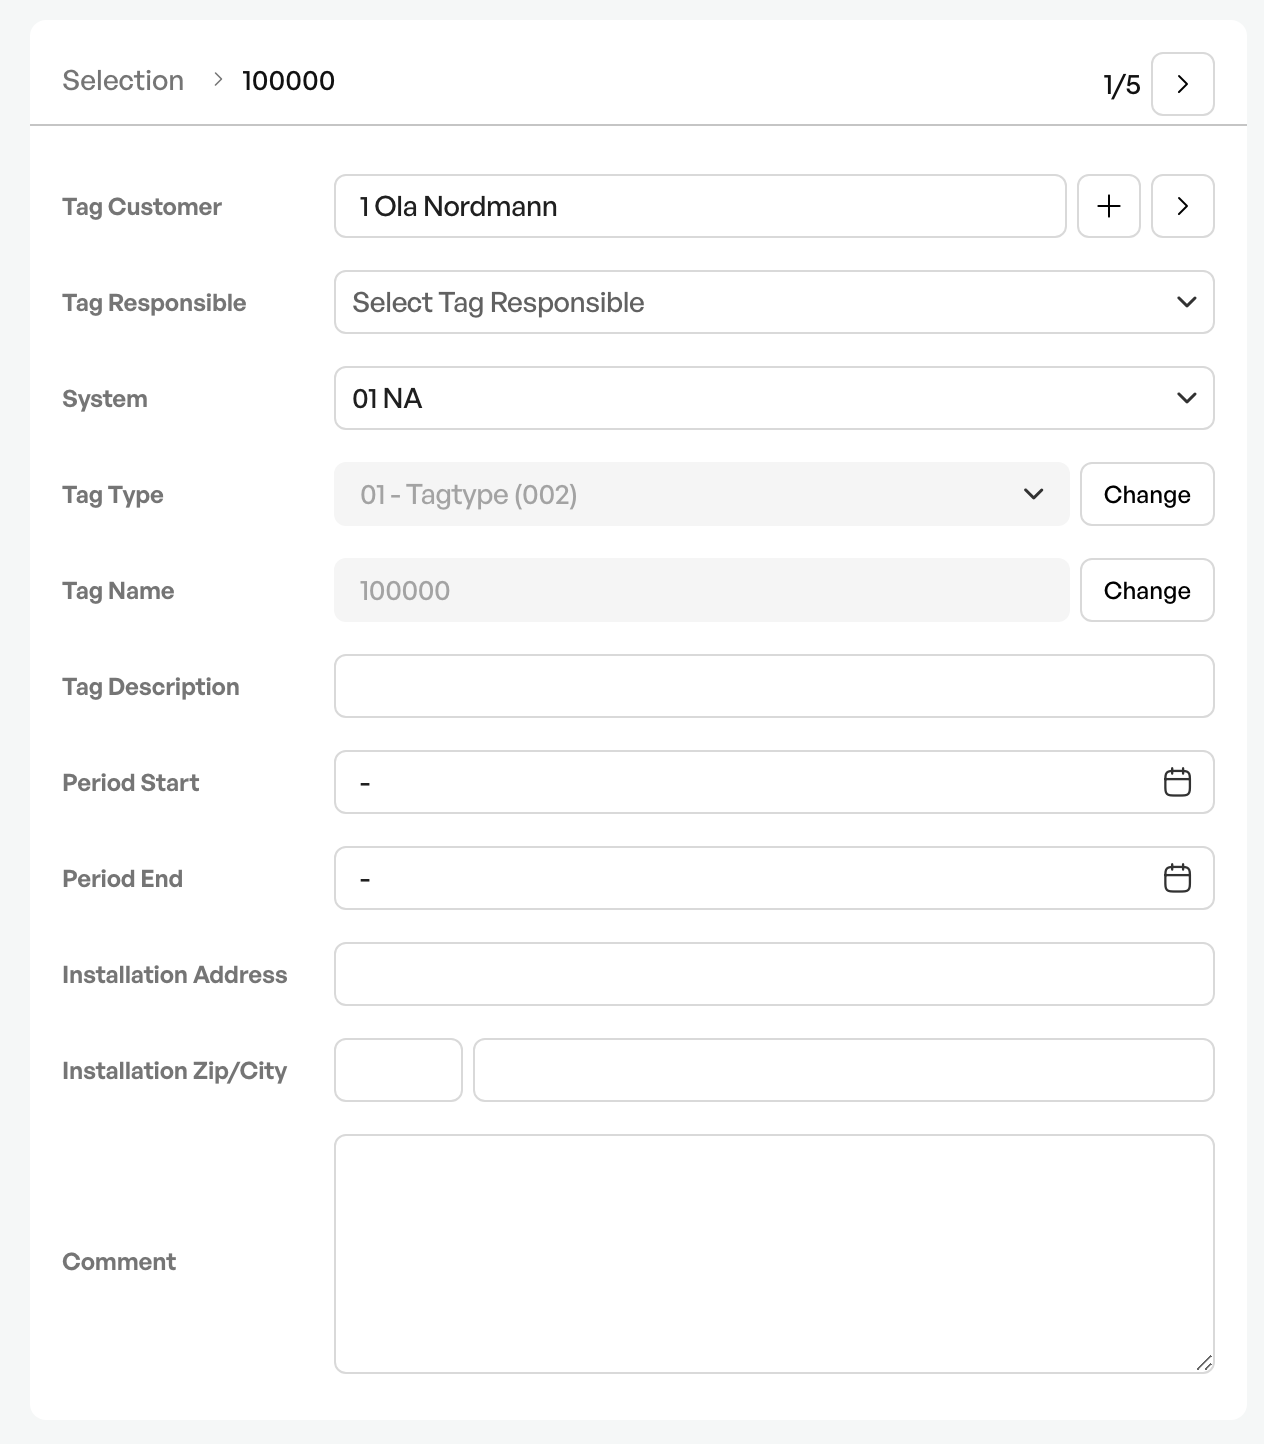Click the Comment label
Screen dimensions: 1264x1444
click(x=119, y=1262)
